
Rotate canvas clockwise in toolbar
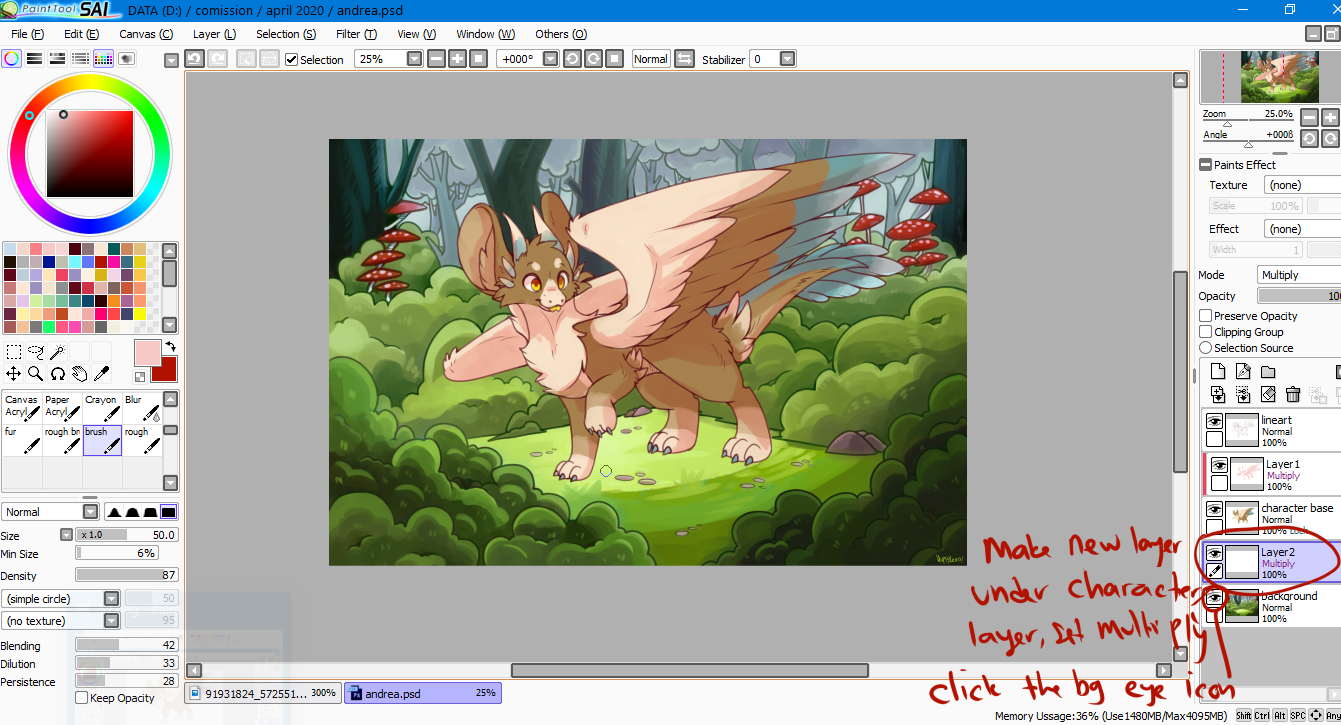click(593, 59)
